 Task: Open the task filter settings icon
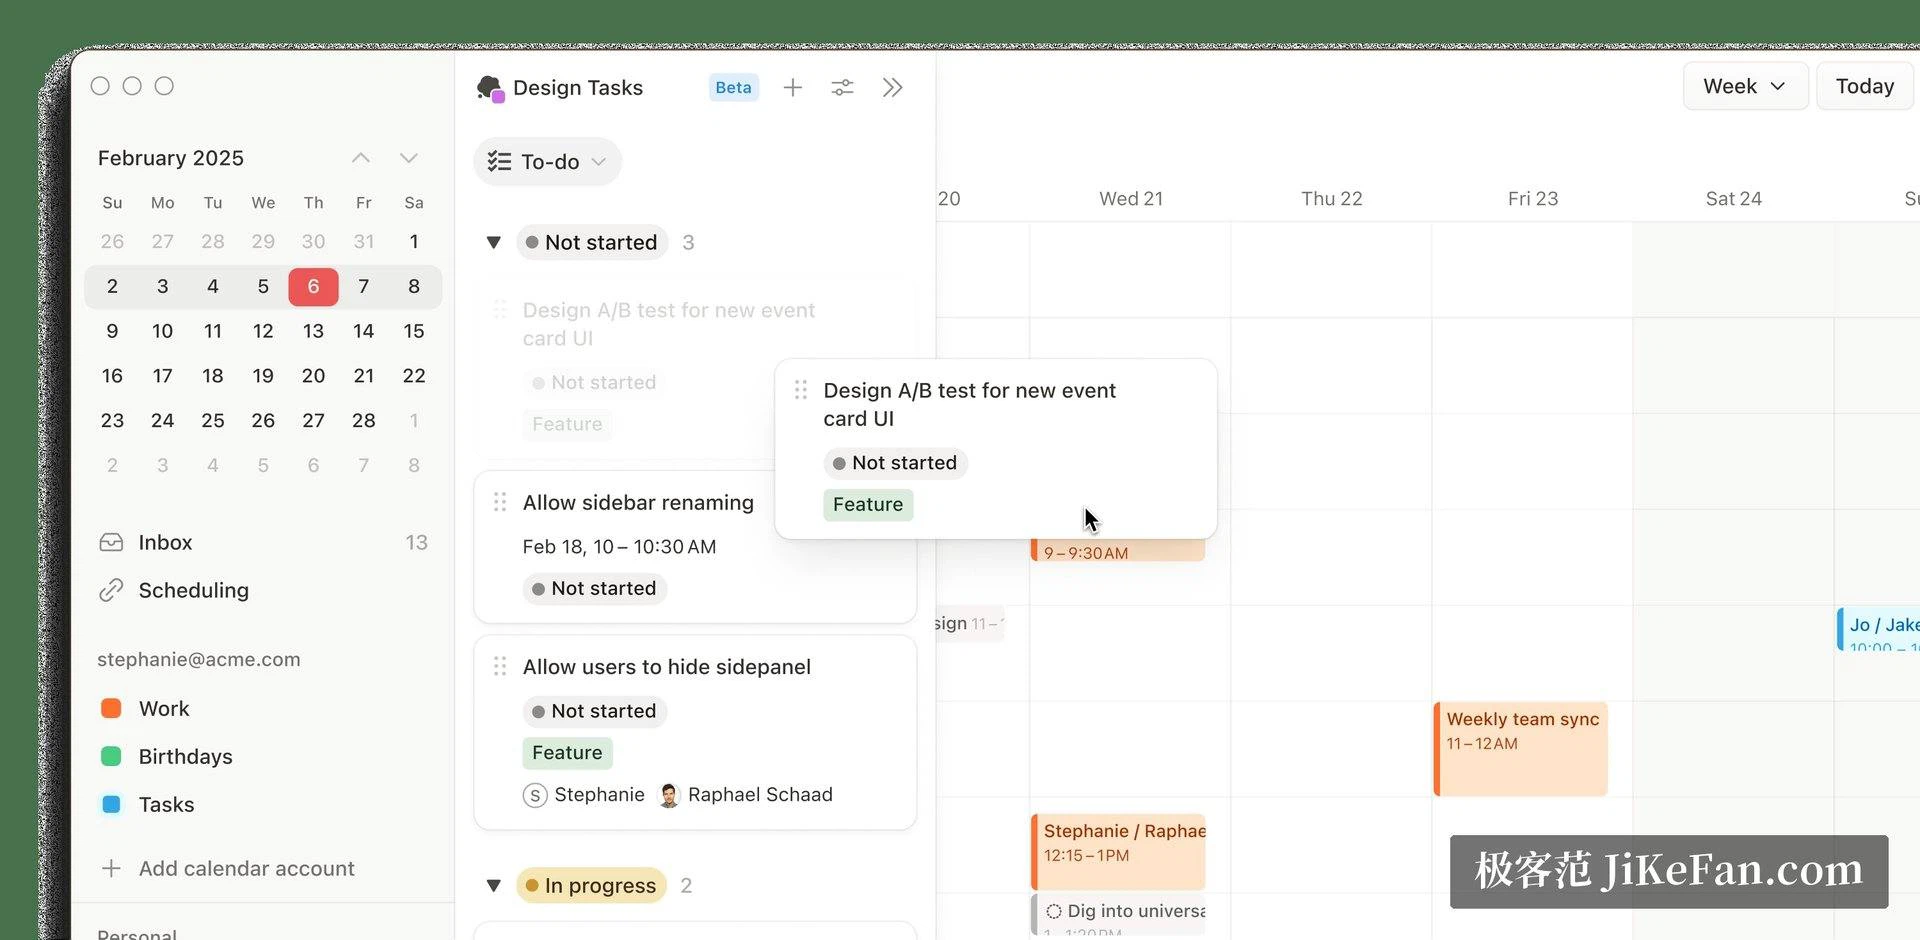click(843, 88)
